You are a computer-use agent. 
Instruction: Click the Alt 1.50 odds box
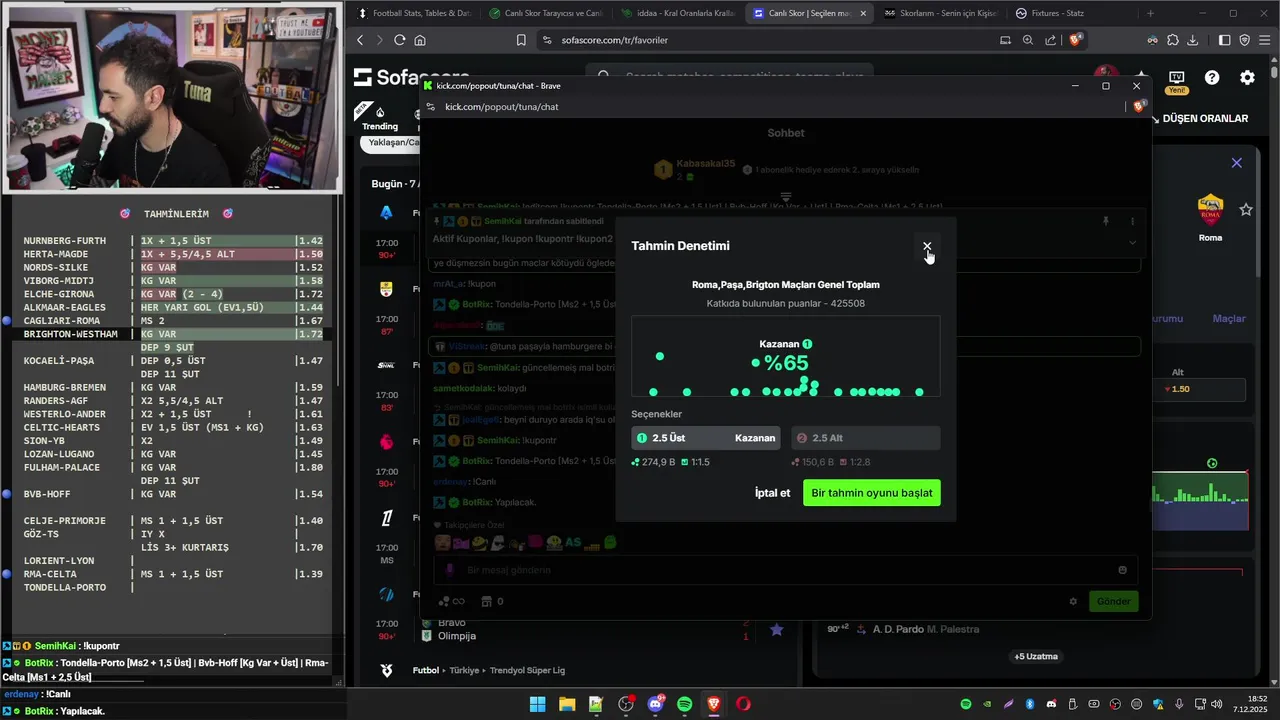pos(1199,389)
